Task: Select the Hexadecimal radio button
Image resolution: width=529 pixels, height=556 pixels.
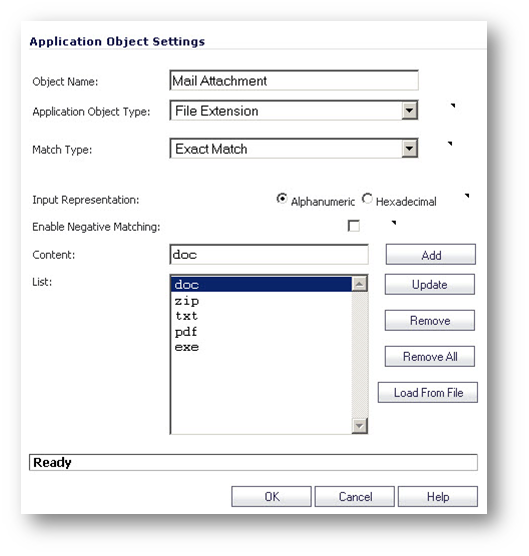Action: point(367,199)
